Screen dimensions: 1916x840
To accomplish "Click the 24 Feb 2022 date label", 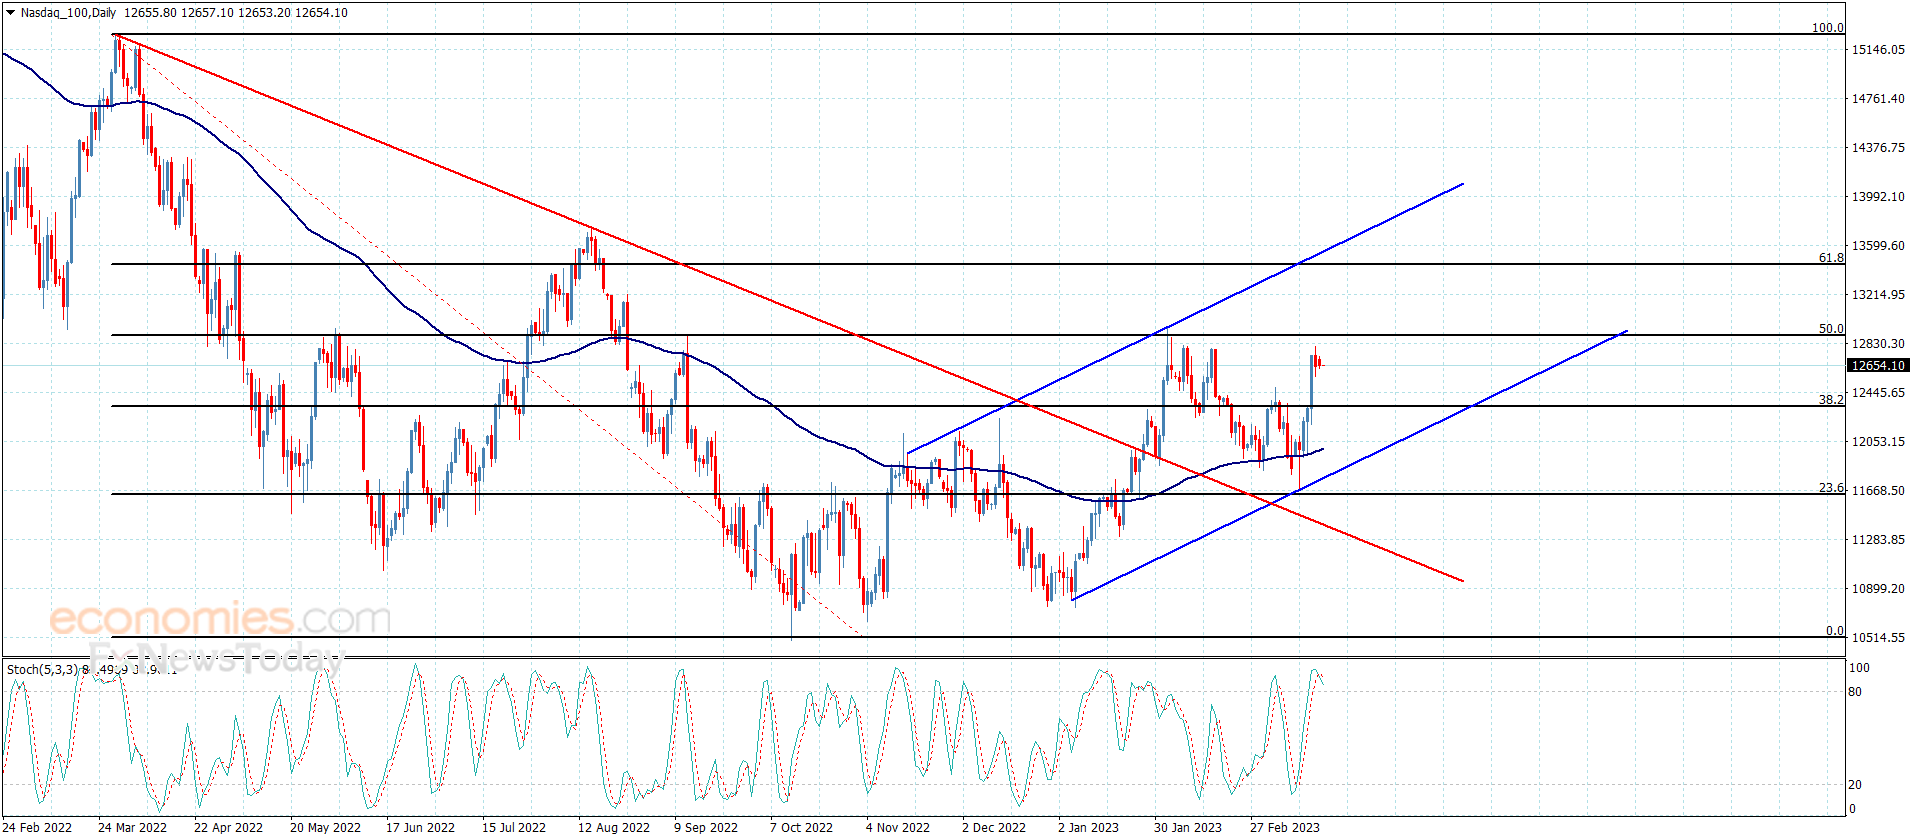I will tap(38, 828).
